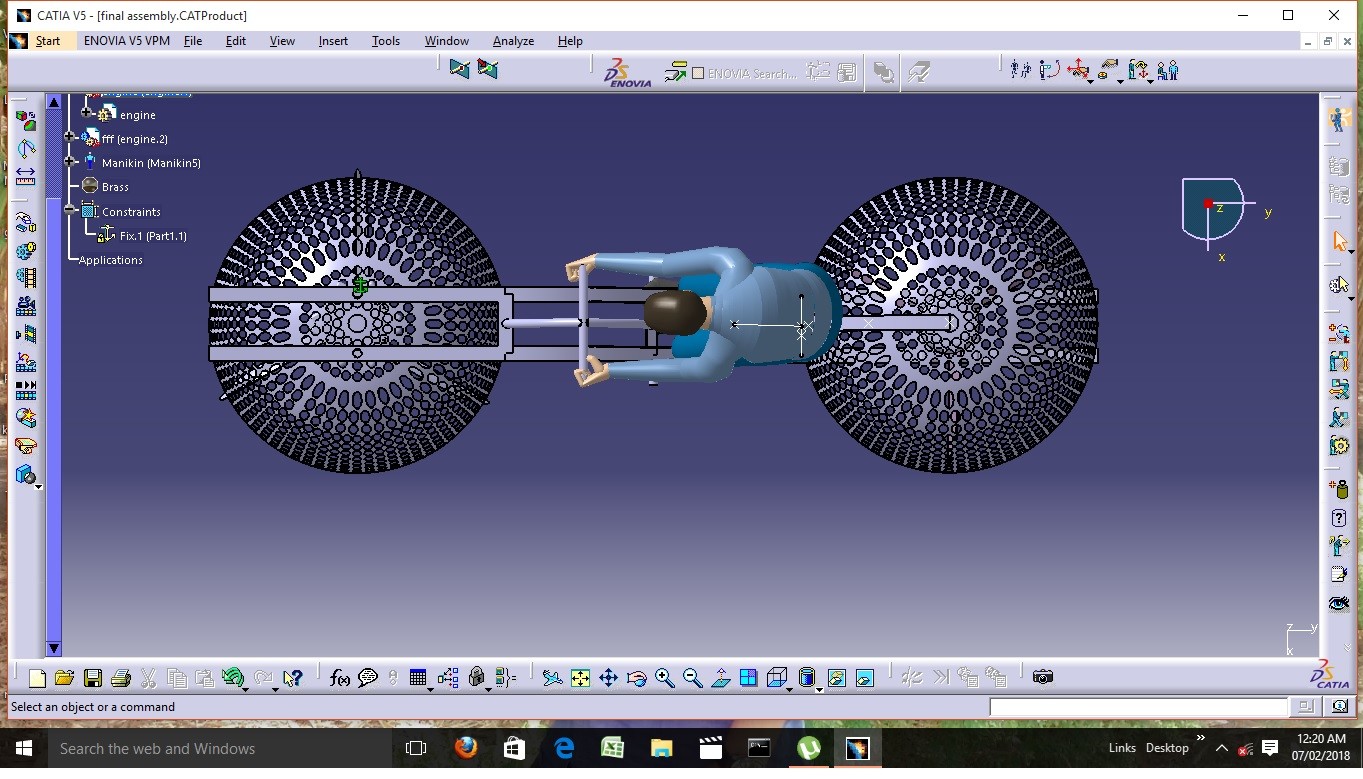
Task: Click the power input command field
Action: [x=1138, y=707]
